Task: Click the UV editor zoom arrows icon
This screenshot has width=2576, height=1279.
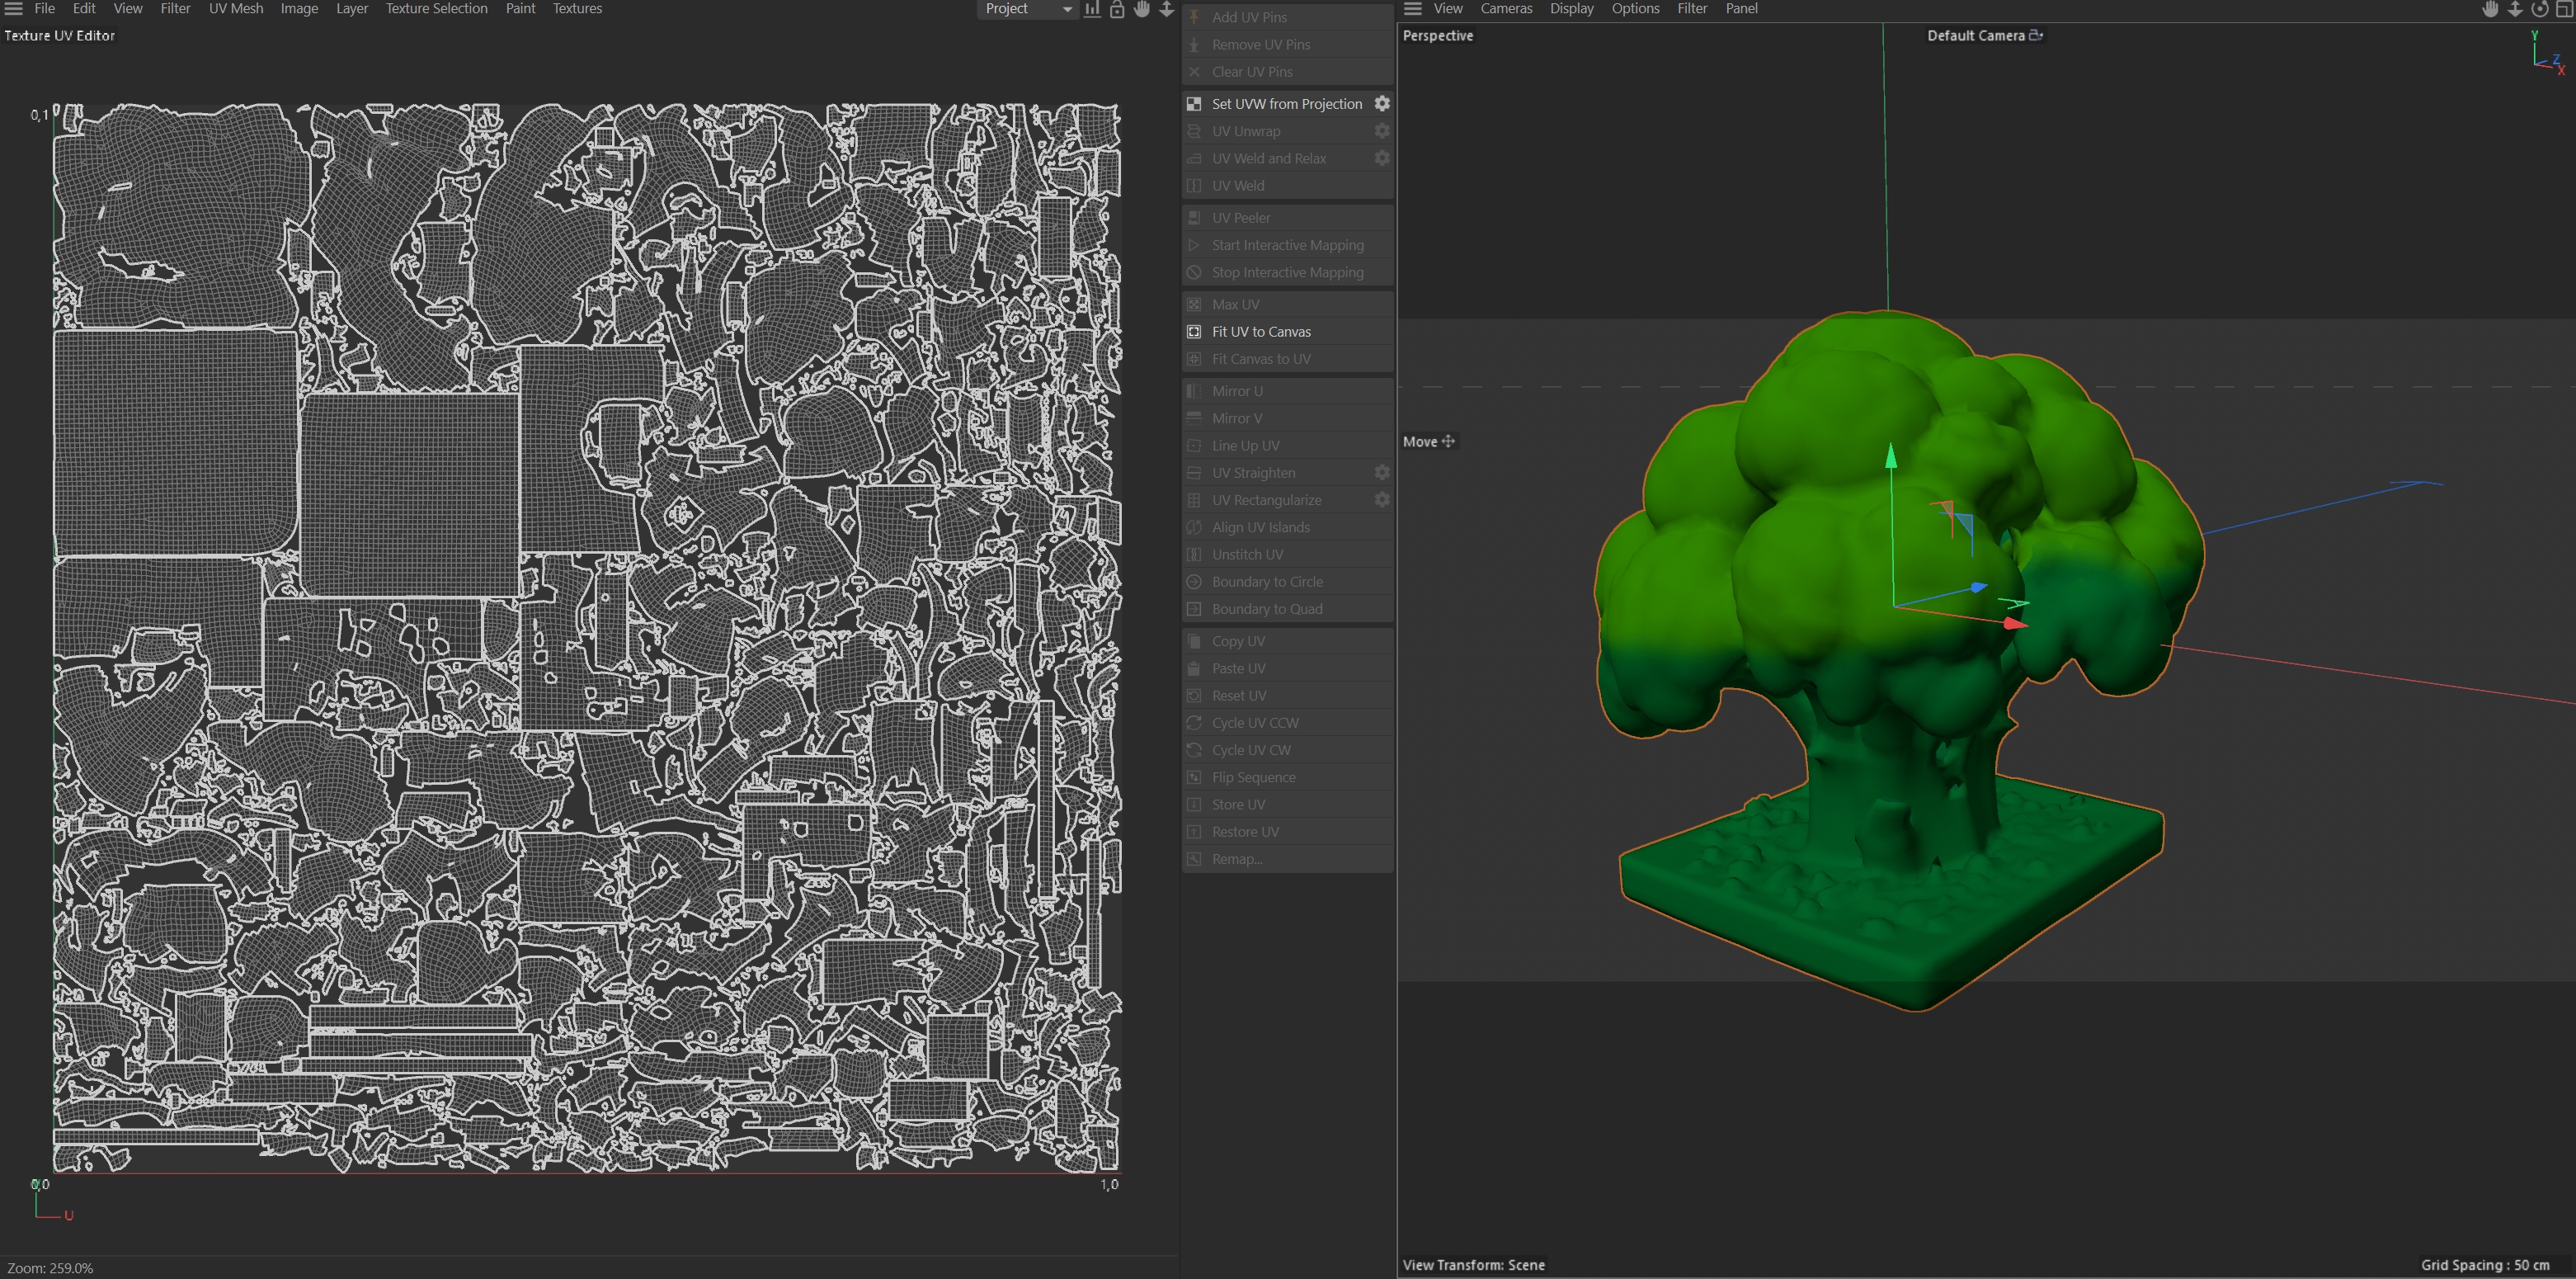Action: coord(1166,9)
